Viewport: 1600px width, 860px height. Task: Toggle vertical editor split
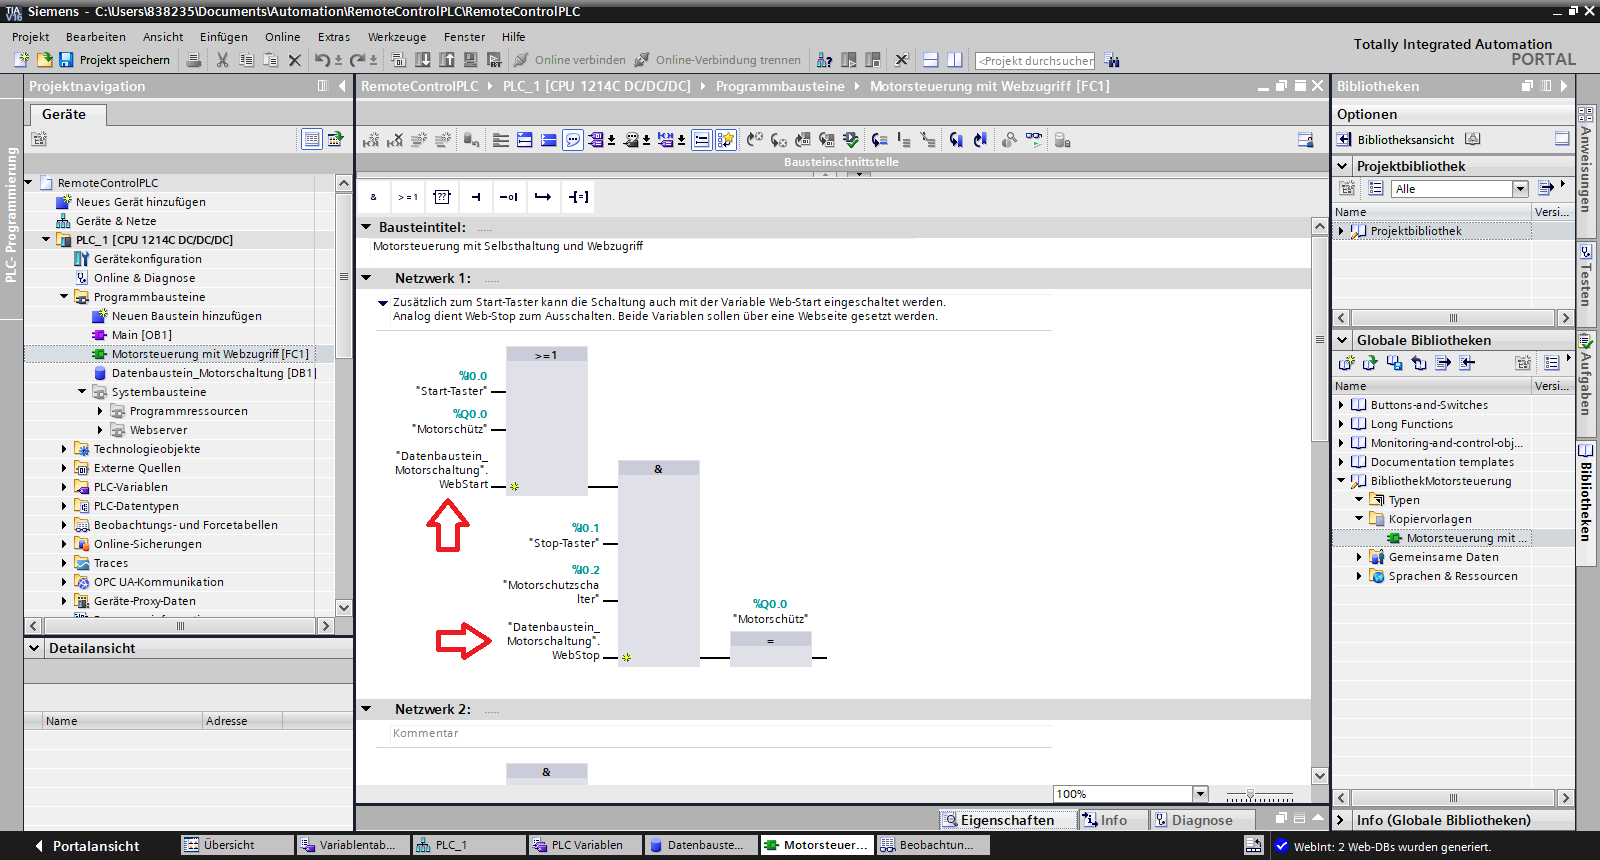(x=954, y=60)
